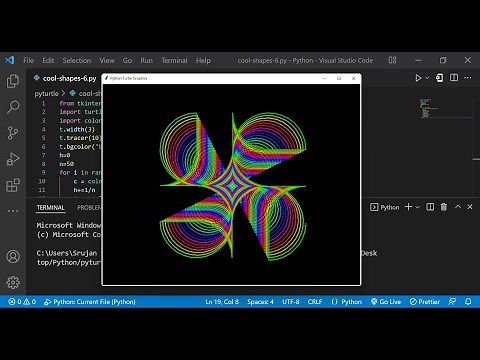Customize layout icon in title bar
The image size is (480, 360).
click(392, 60)
